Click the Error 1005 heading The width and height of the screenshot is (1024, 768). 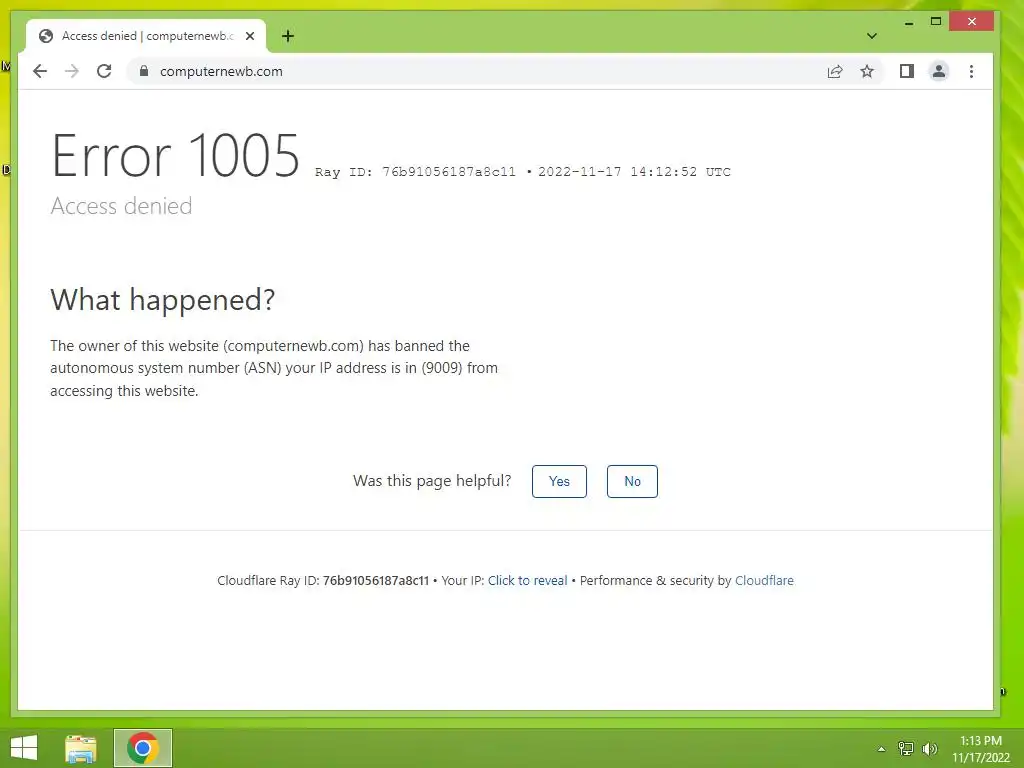coord(176,155)
